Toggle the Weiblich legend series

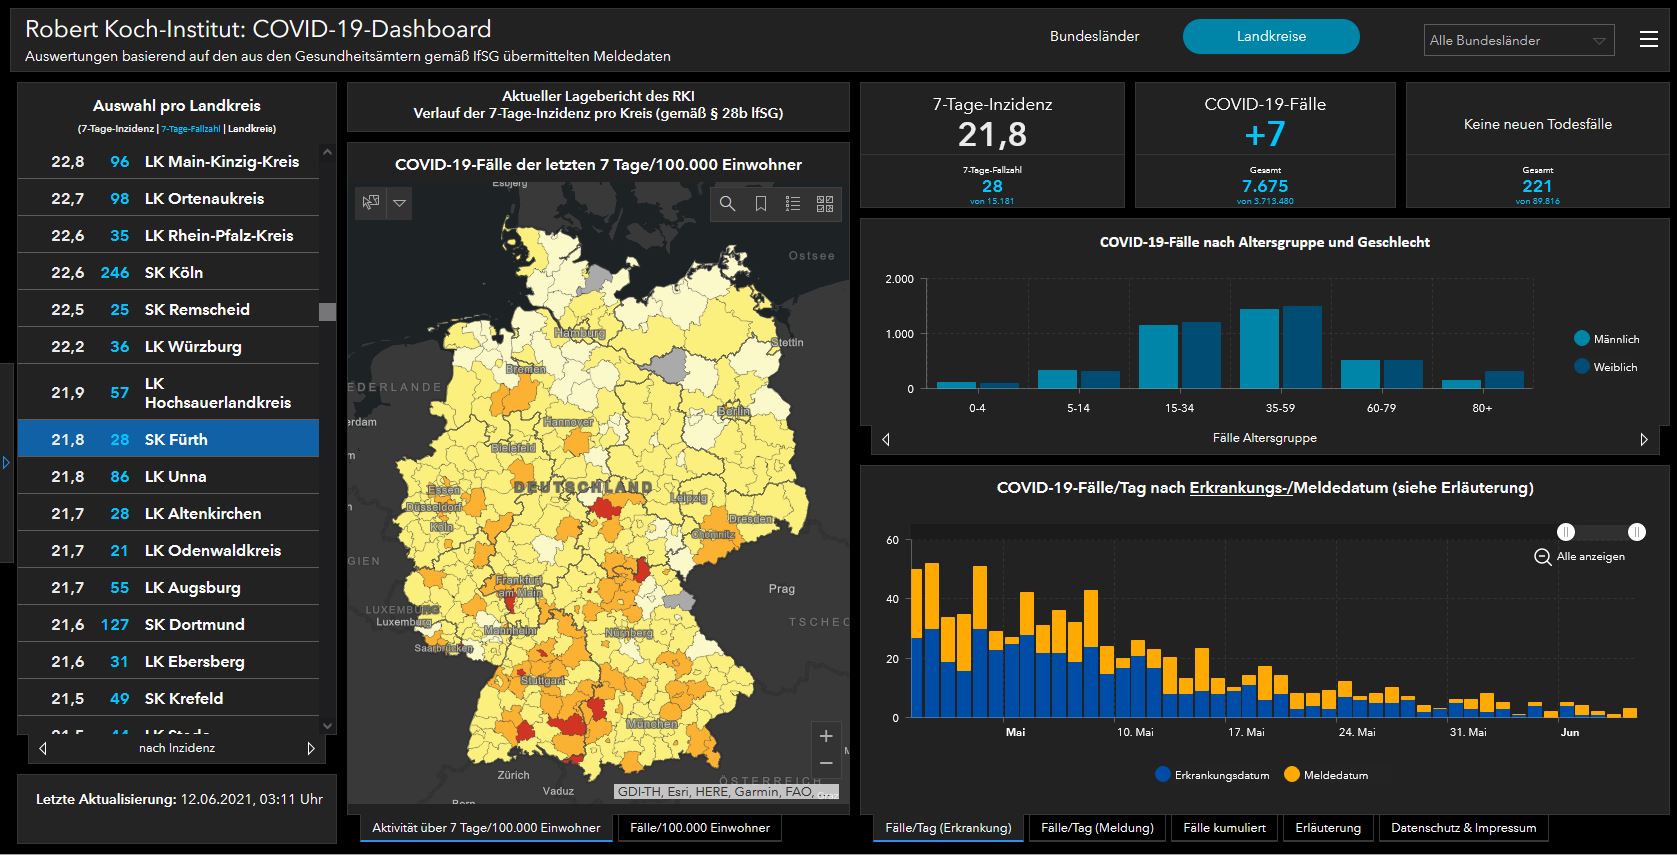1604,367
